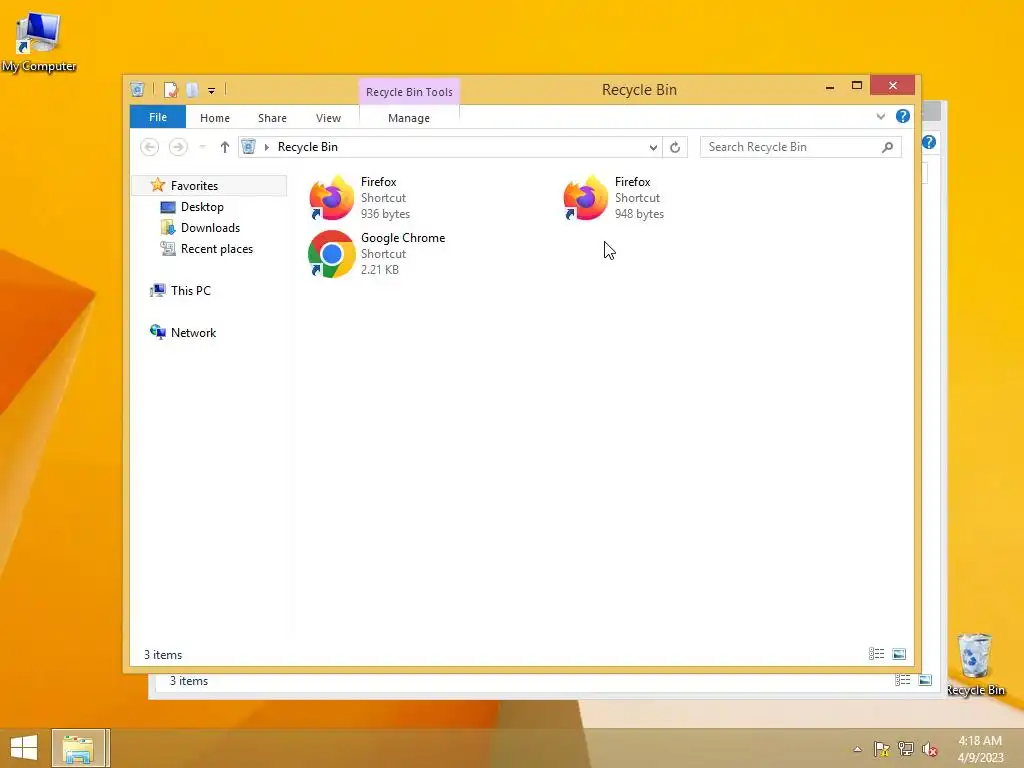
Task: Go up one level with Up arrow
Action: coord(225,147)
